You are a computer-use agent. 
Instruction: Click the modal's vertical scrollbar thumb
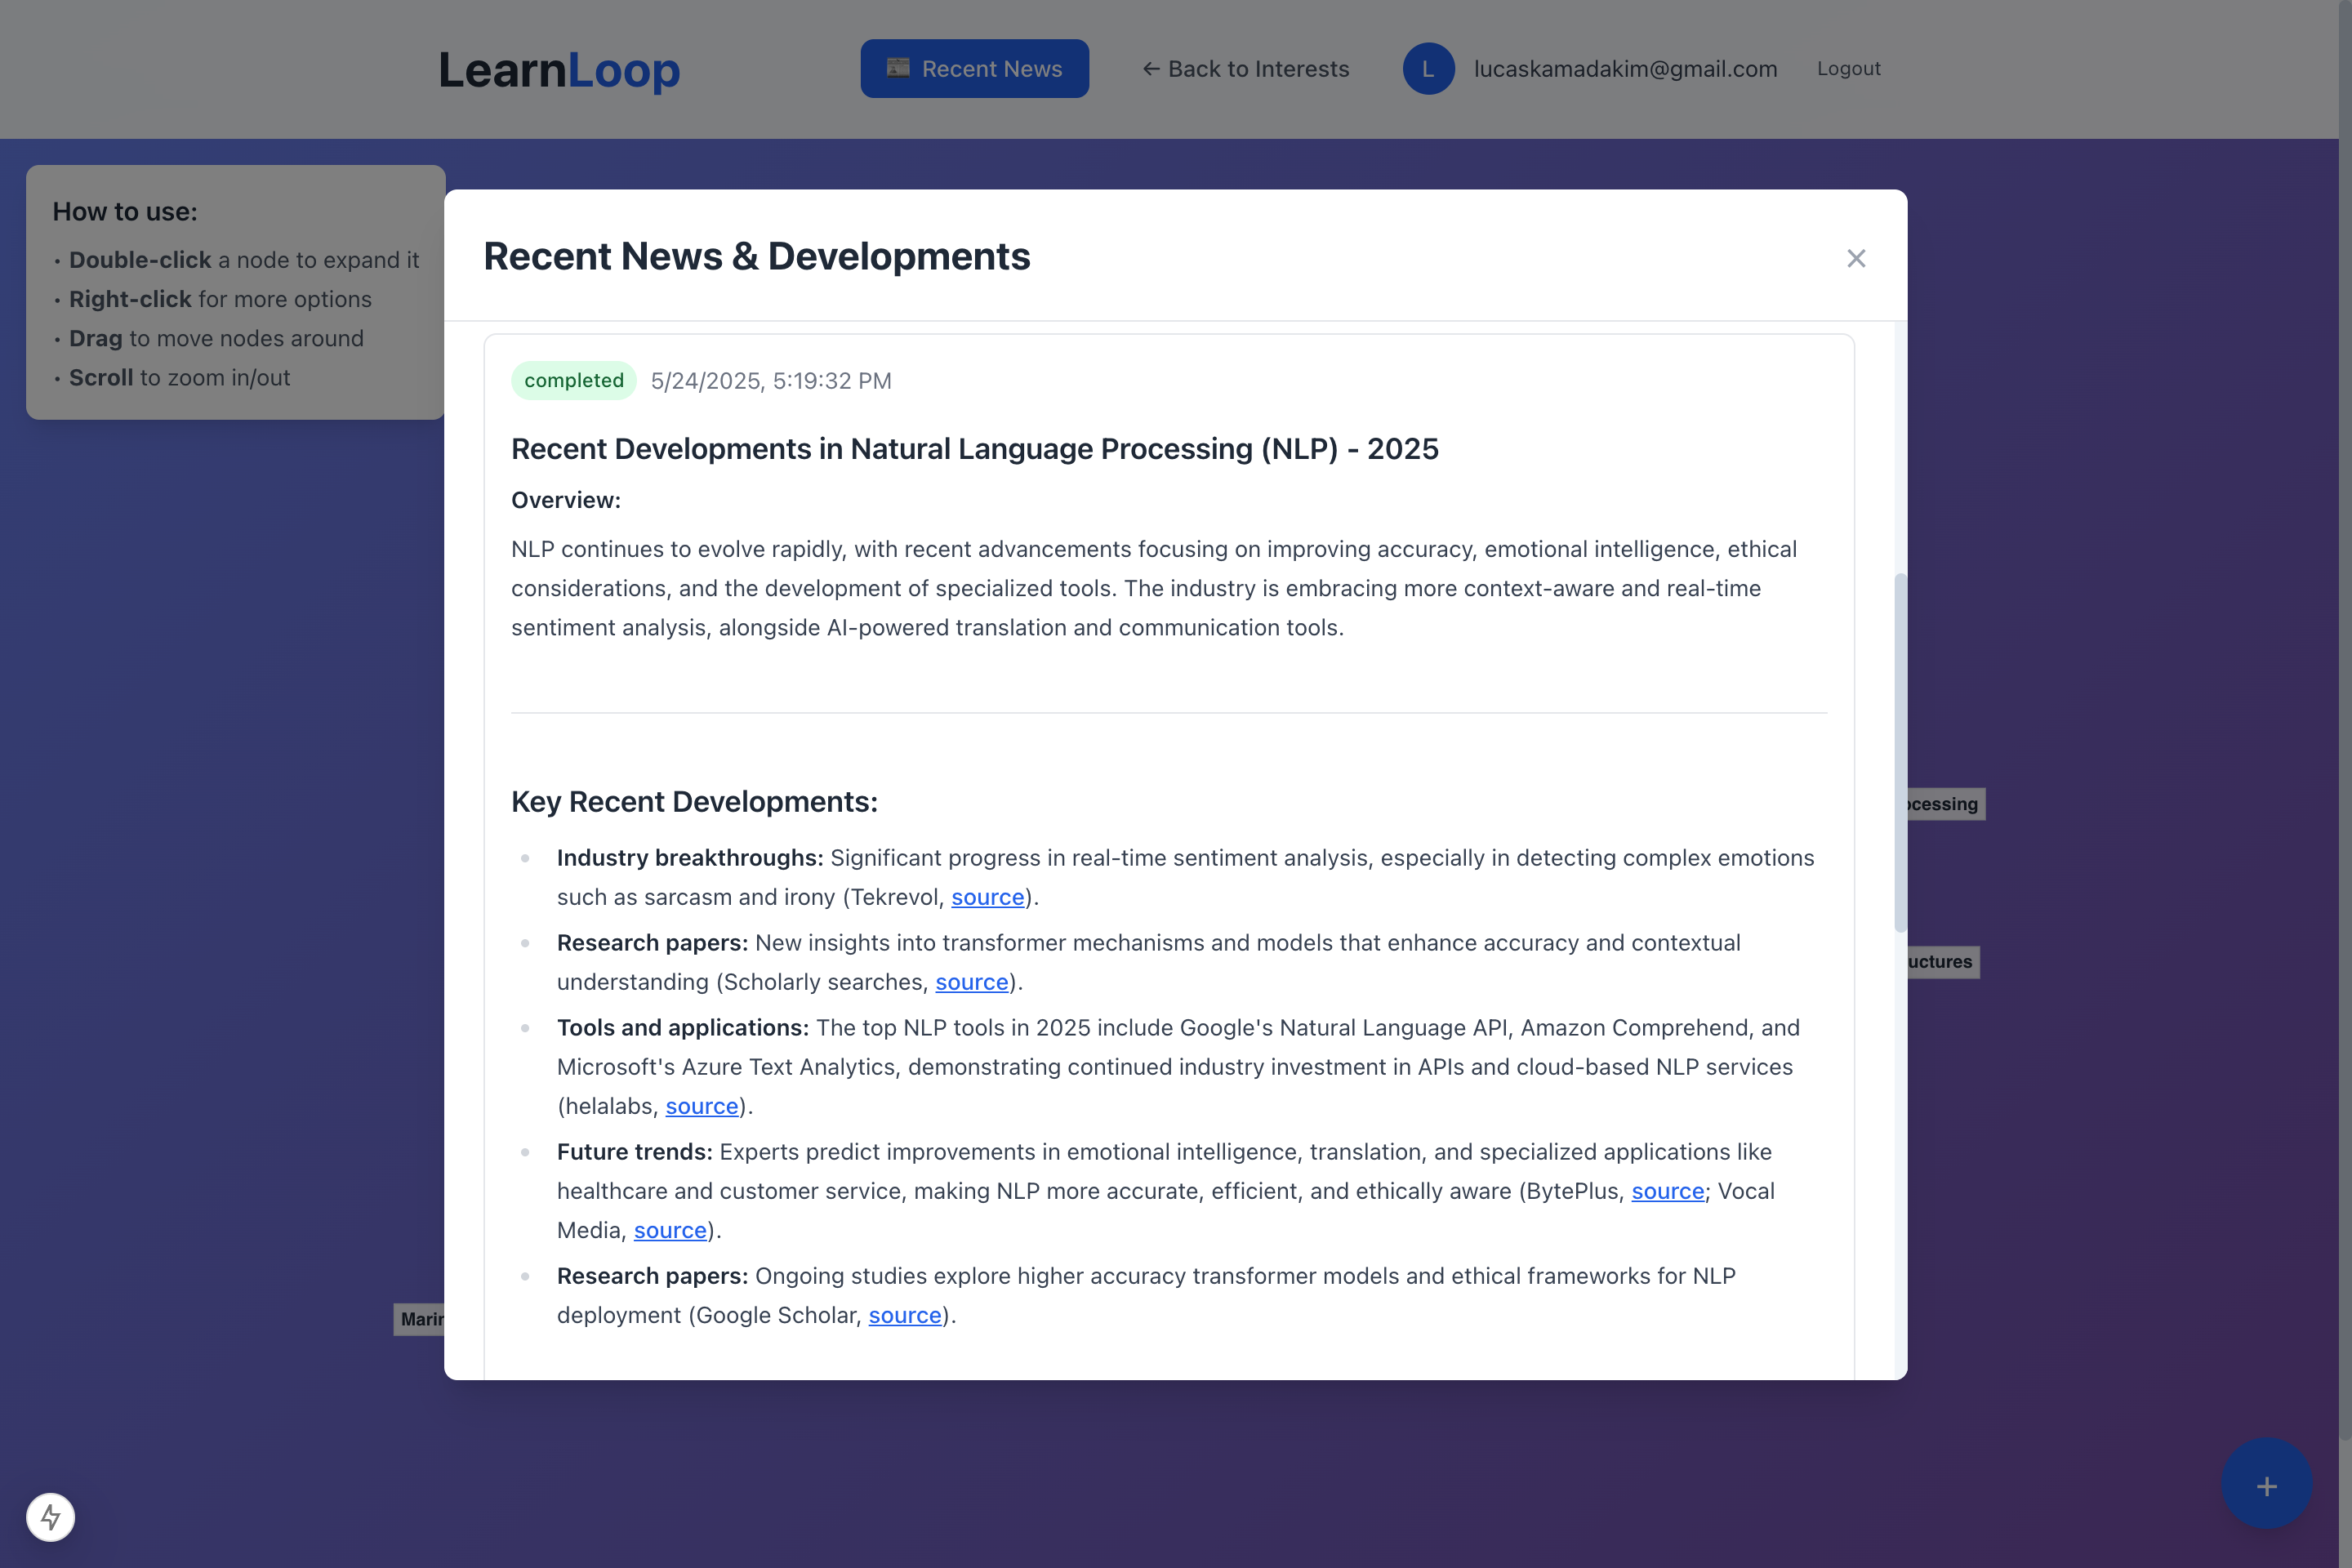tap(1900, 752)
